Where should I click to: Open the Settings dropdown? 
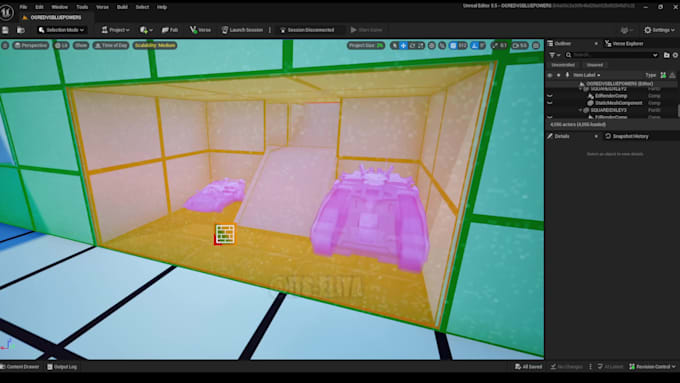pyautogui.click(x=659, y=30)
